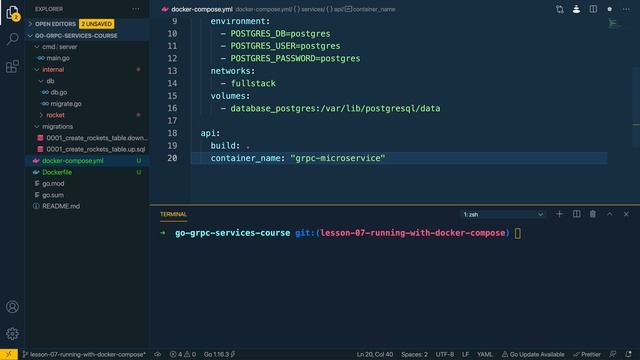Open errors and warnings count in status bar
The width and height of the screenshot is (640, 360).
point(182,354)
